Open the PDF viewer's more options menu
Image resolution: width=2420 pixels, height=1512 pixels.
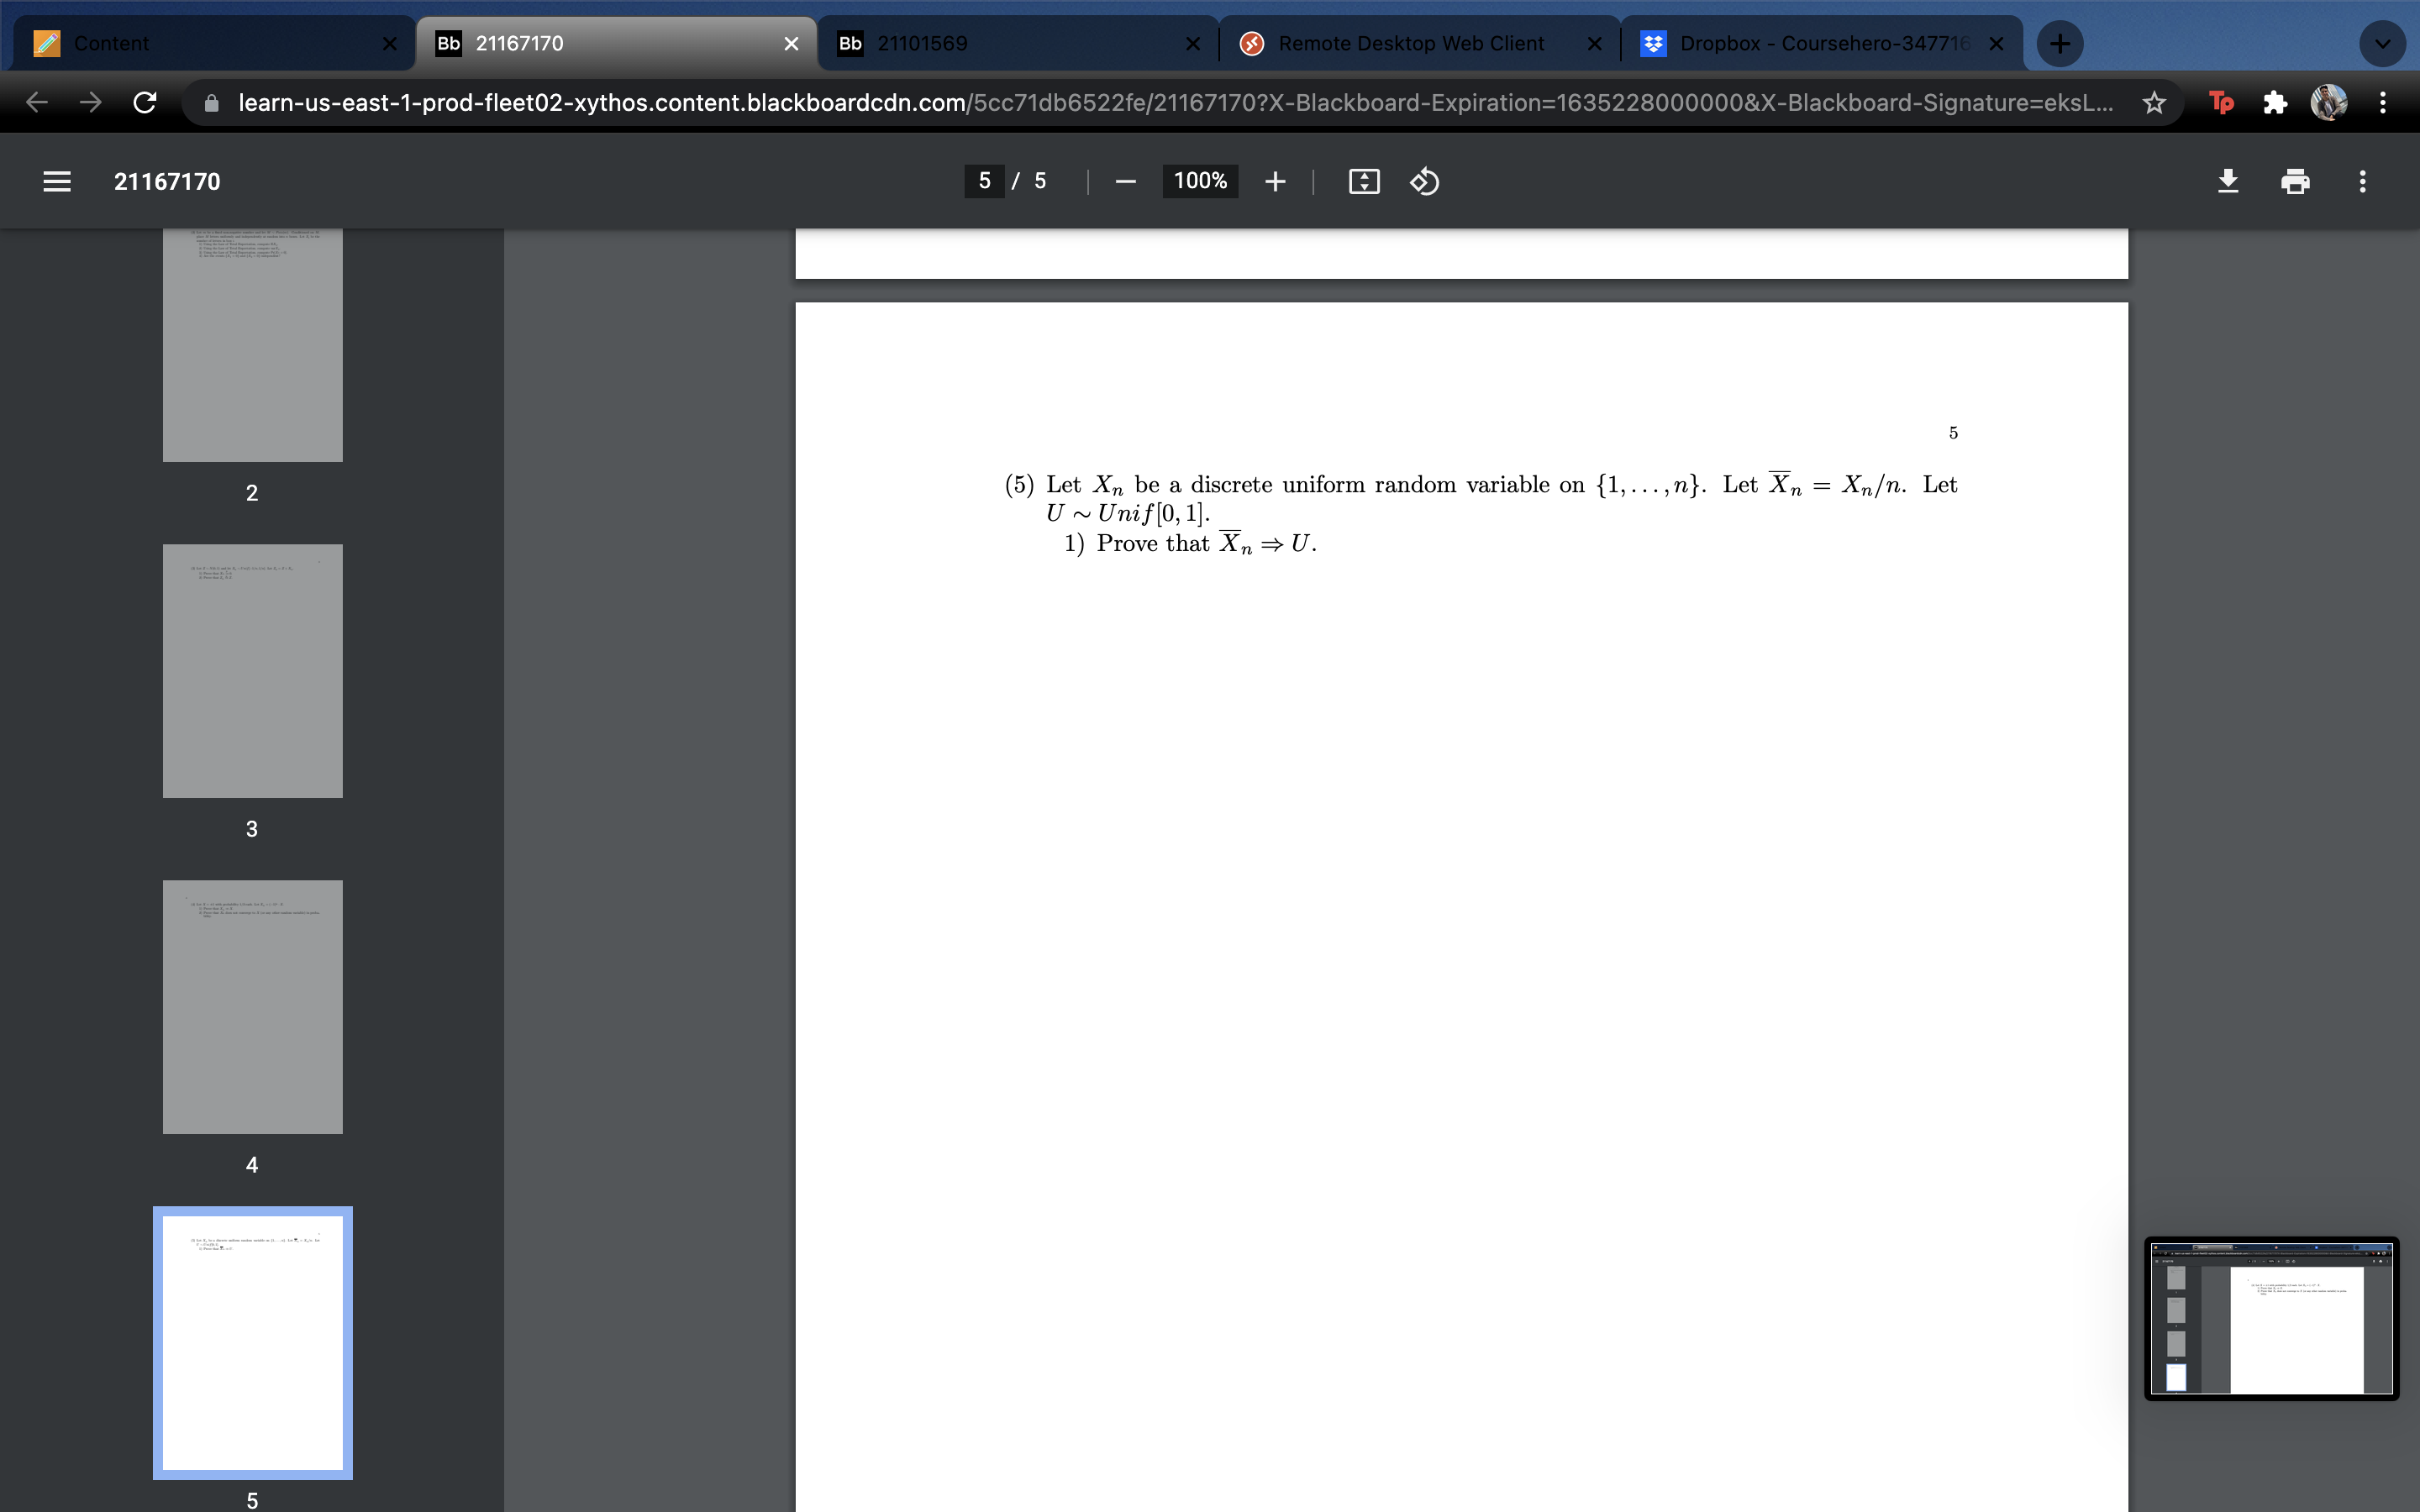[x=2363, y=181]
